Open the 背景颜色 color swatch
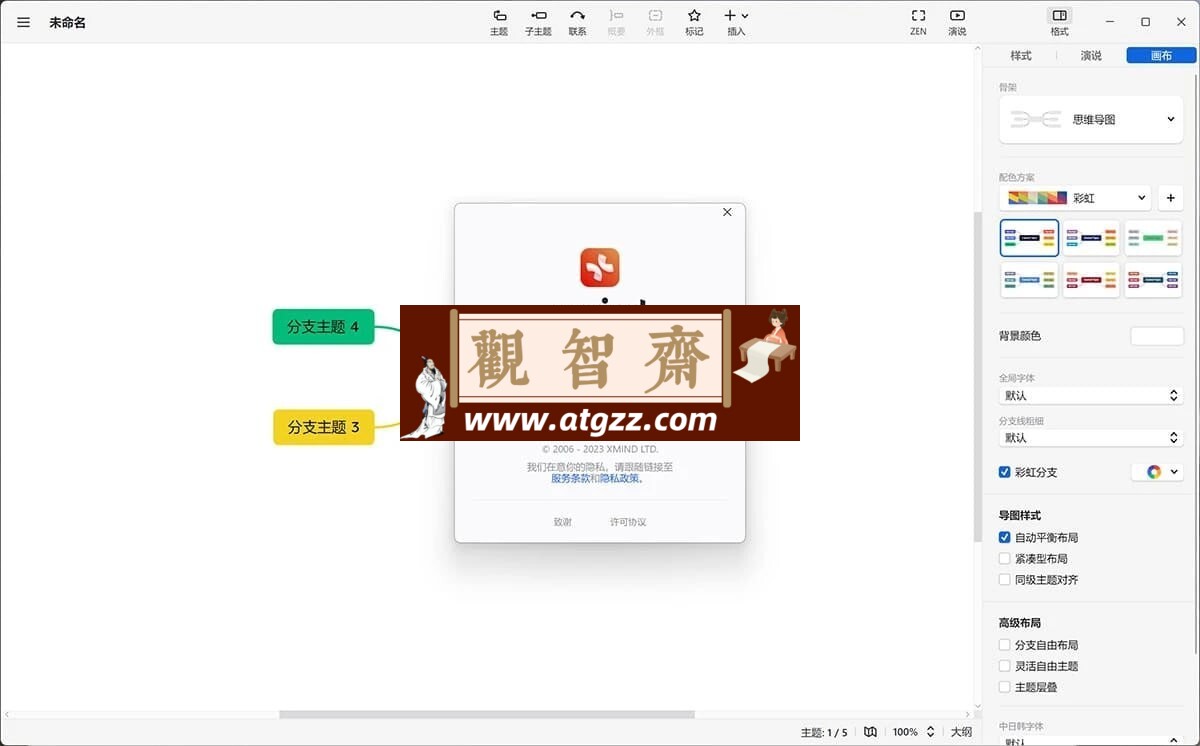 click(x=1157, y=336)
